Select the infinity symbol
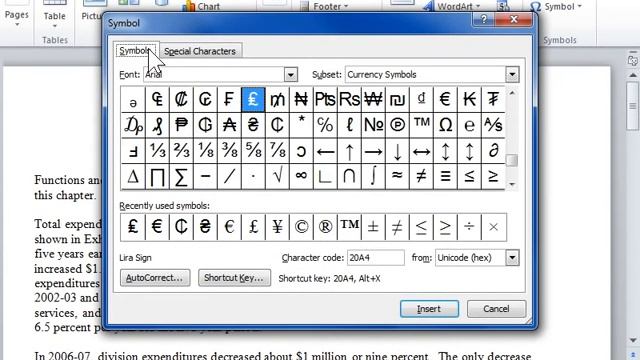This screenshot has width=640, height=360. (x=301, y=176)
